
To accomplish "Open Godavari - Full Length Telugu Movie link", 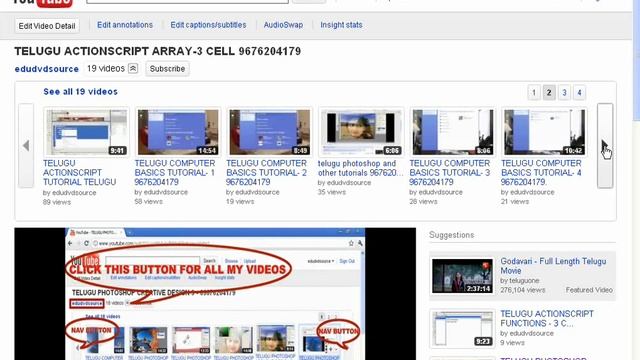I will 553,266.
